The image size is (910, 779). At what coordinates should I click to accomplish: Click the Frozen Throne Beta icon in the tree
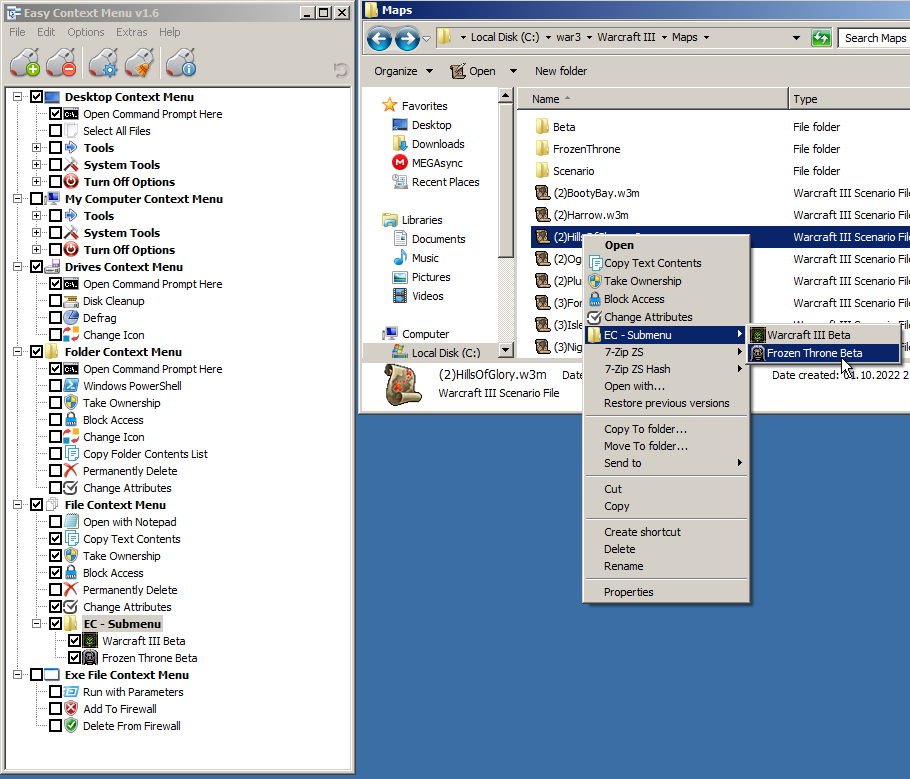pos(90,658)
